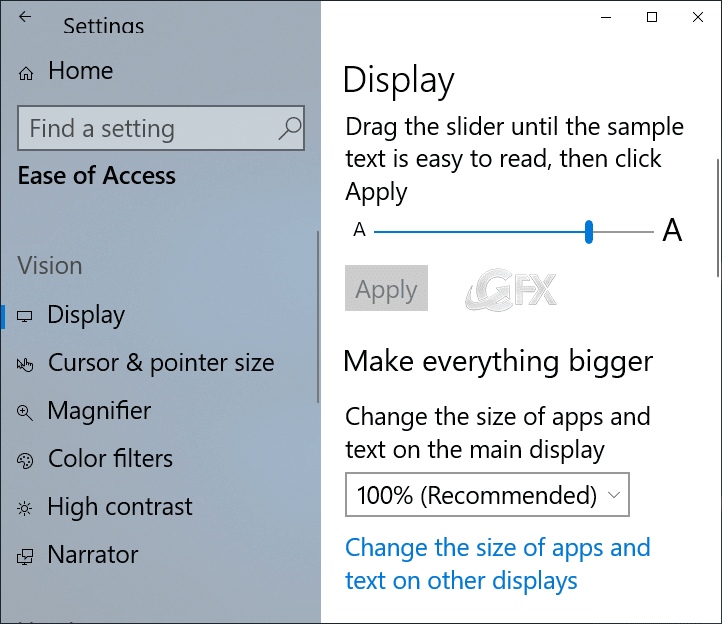Click the right-side page scrollbar
Image resolution: width=722 pixels, height=624 pixels.
pyautogui.click(x=718, y=218)
